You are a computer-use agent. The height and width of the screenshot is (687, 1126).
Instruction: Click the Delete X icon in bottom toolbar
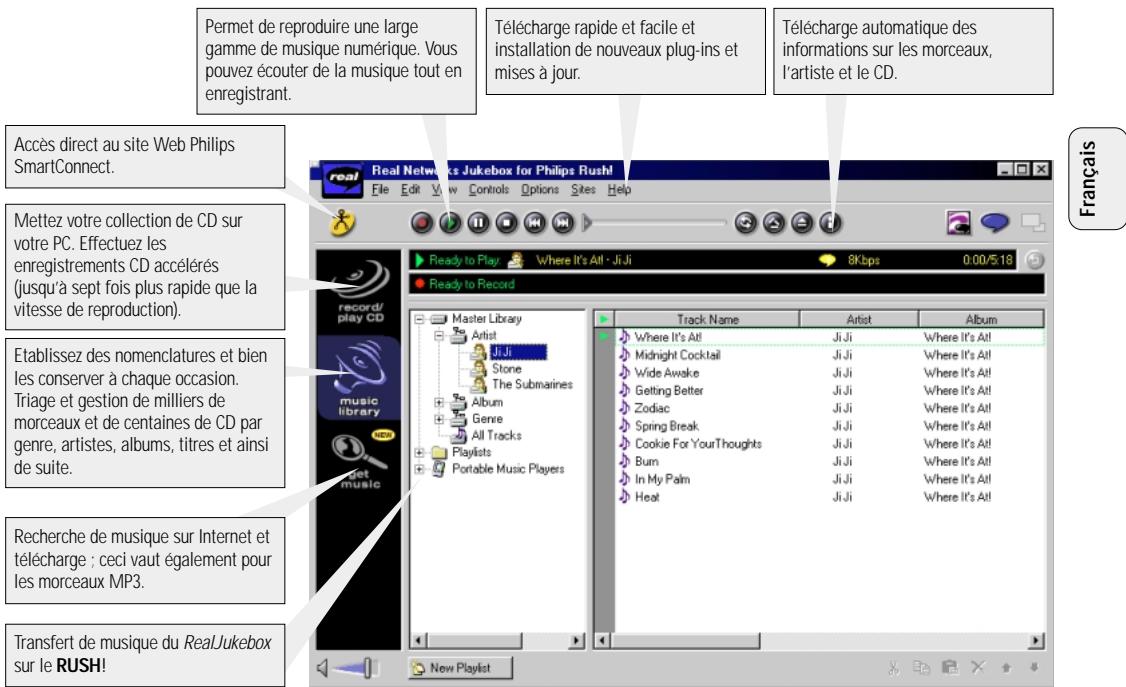(x=978, y=668)
